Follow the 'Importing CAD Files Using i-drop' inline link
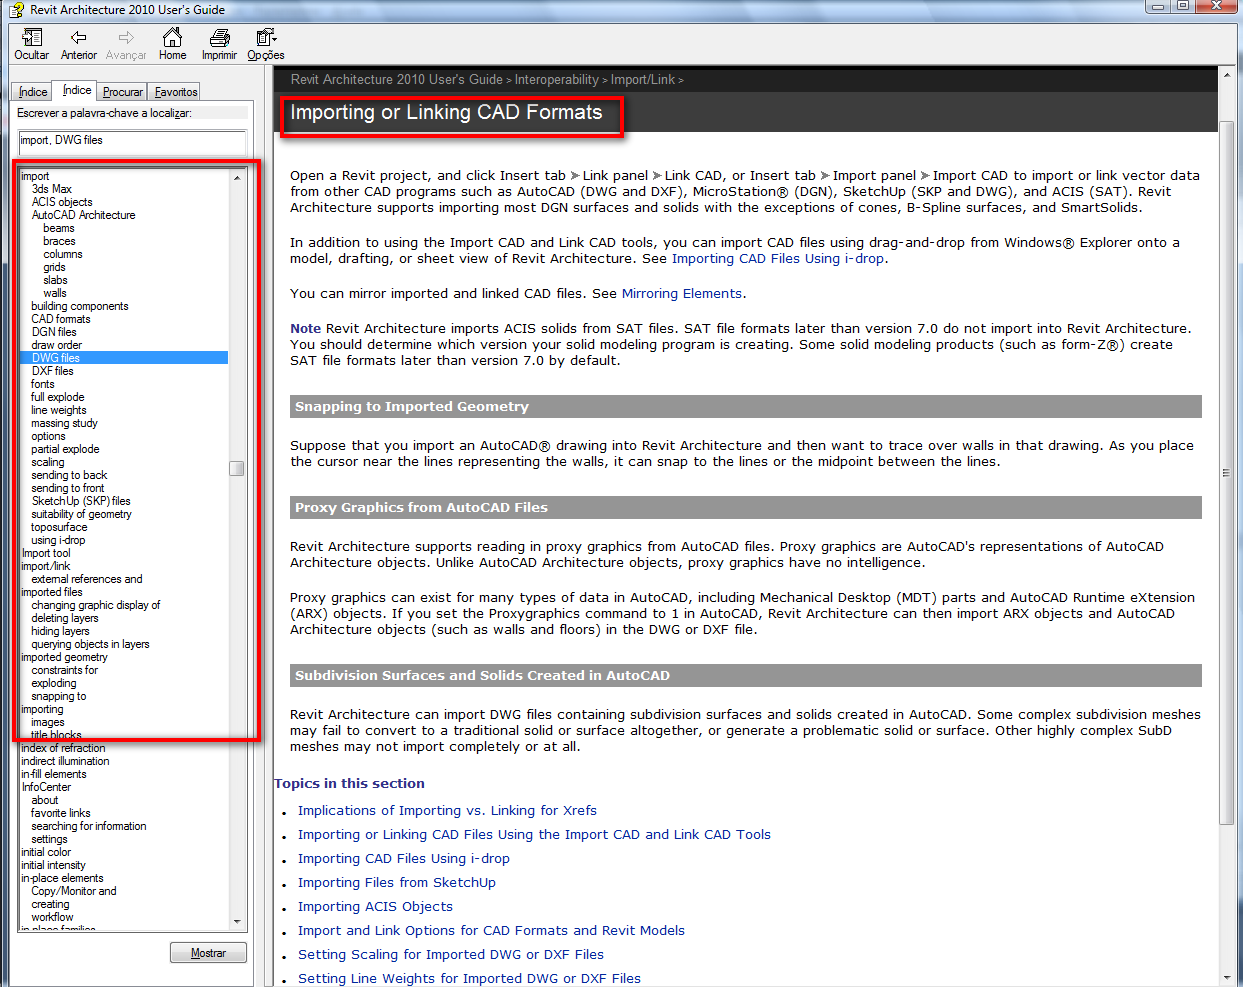This screenshot has height=987, width=1243. pyautogui.click(x=778, y=258)
